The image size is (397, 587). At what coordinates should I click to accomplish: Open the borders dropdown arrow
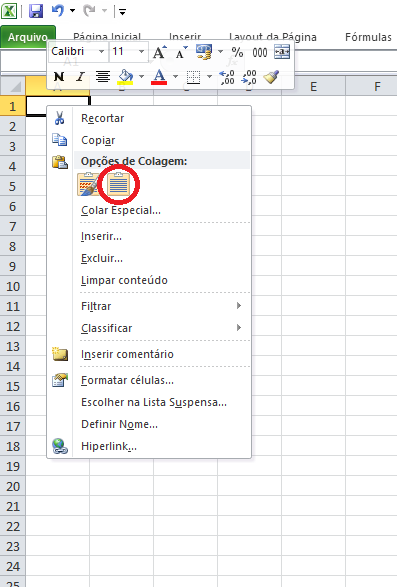click(x=209, y=76)
